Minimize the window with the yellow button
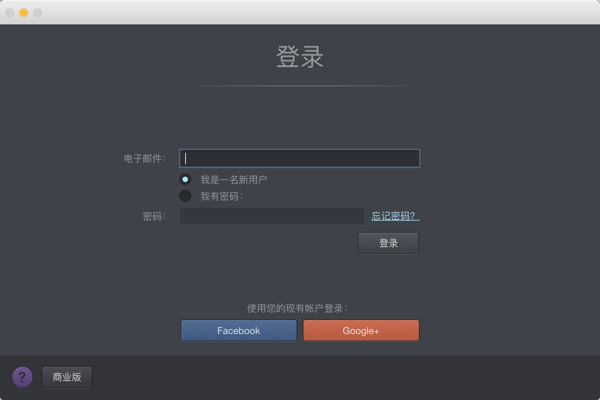 tap(24, 13)
